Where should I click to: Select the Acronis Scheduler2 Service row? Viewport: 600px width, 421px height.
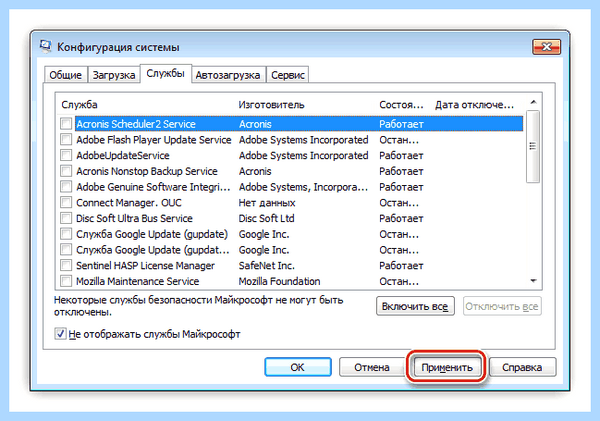click(x=299, y=124)
